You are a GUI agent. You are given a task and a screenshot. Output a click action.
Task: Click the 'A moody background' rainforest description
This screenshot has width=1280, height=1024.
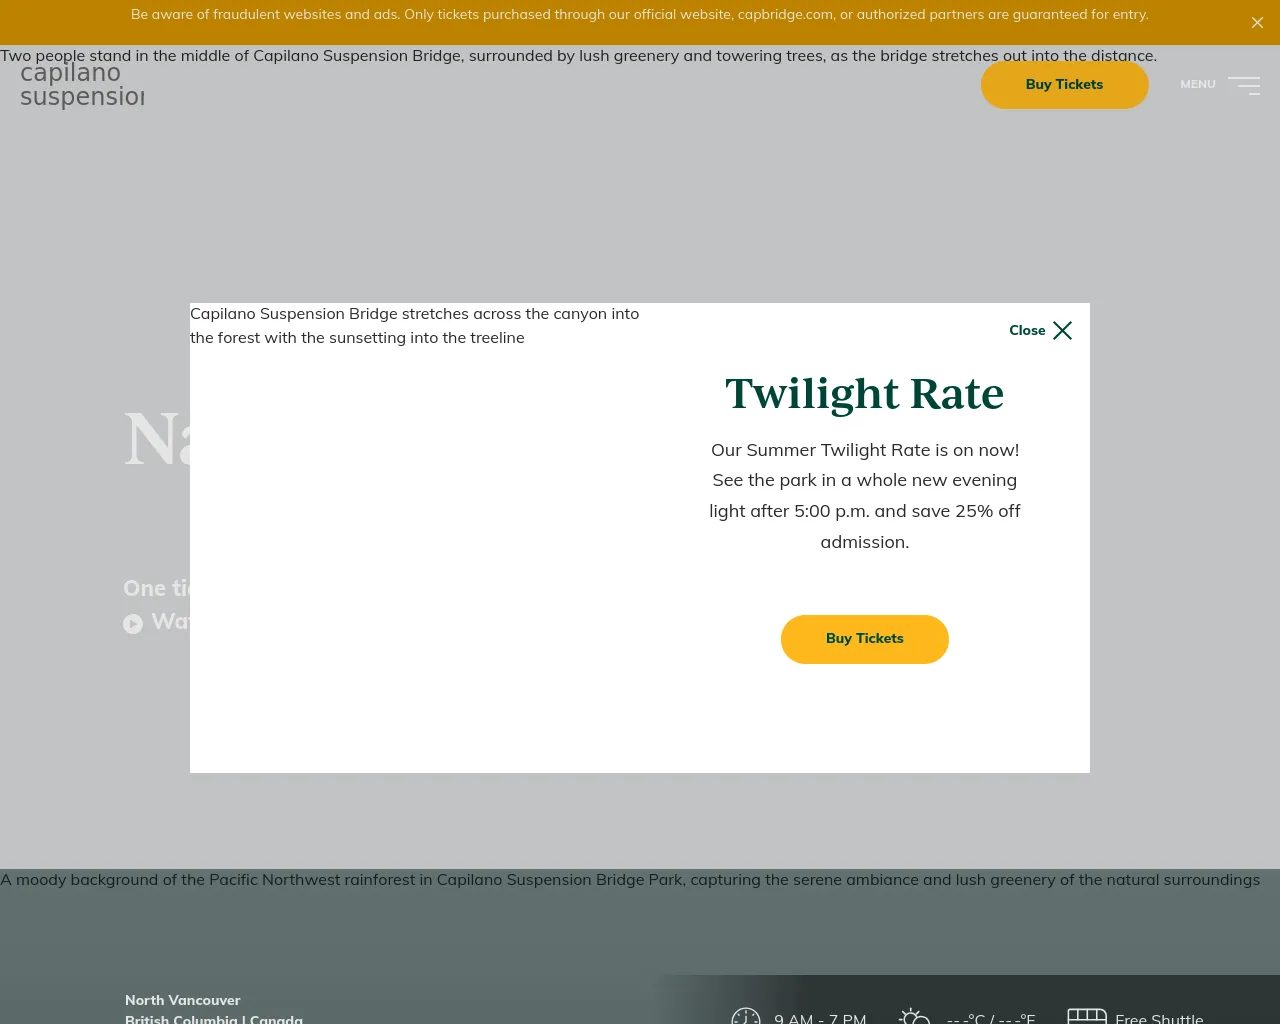point(630,880)
